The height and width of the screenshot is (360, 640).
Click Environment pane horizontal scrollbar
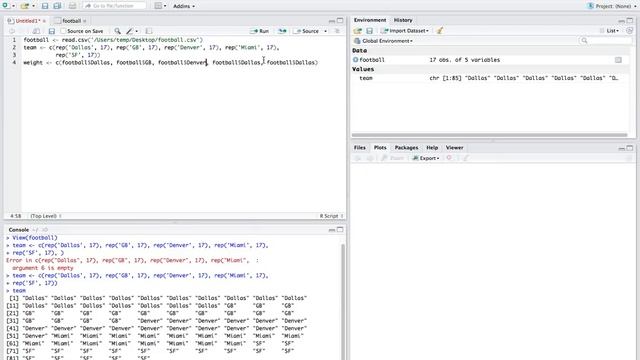(489, 135)
